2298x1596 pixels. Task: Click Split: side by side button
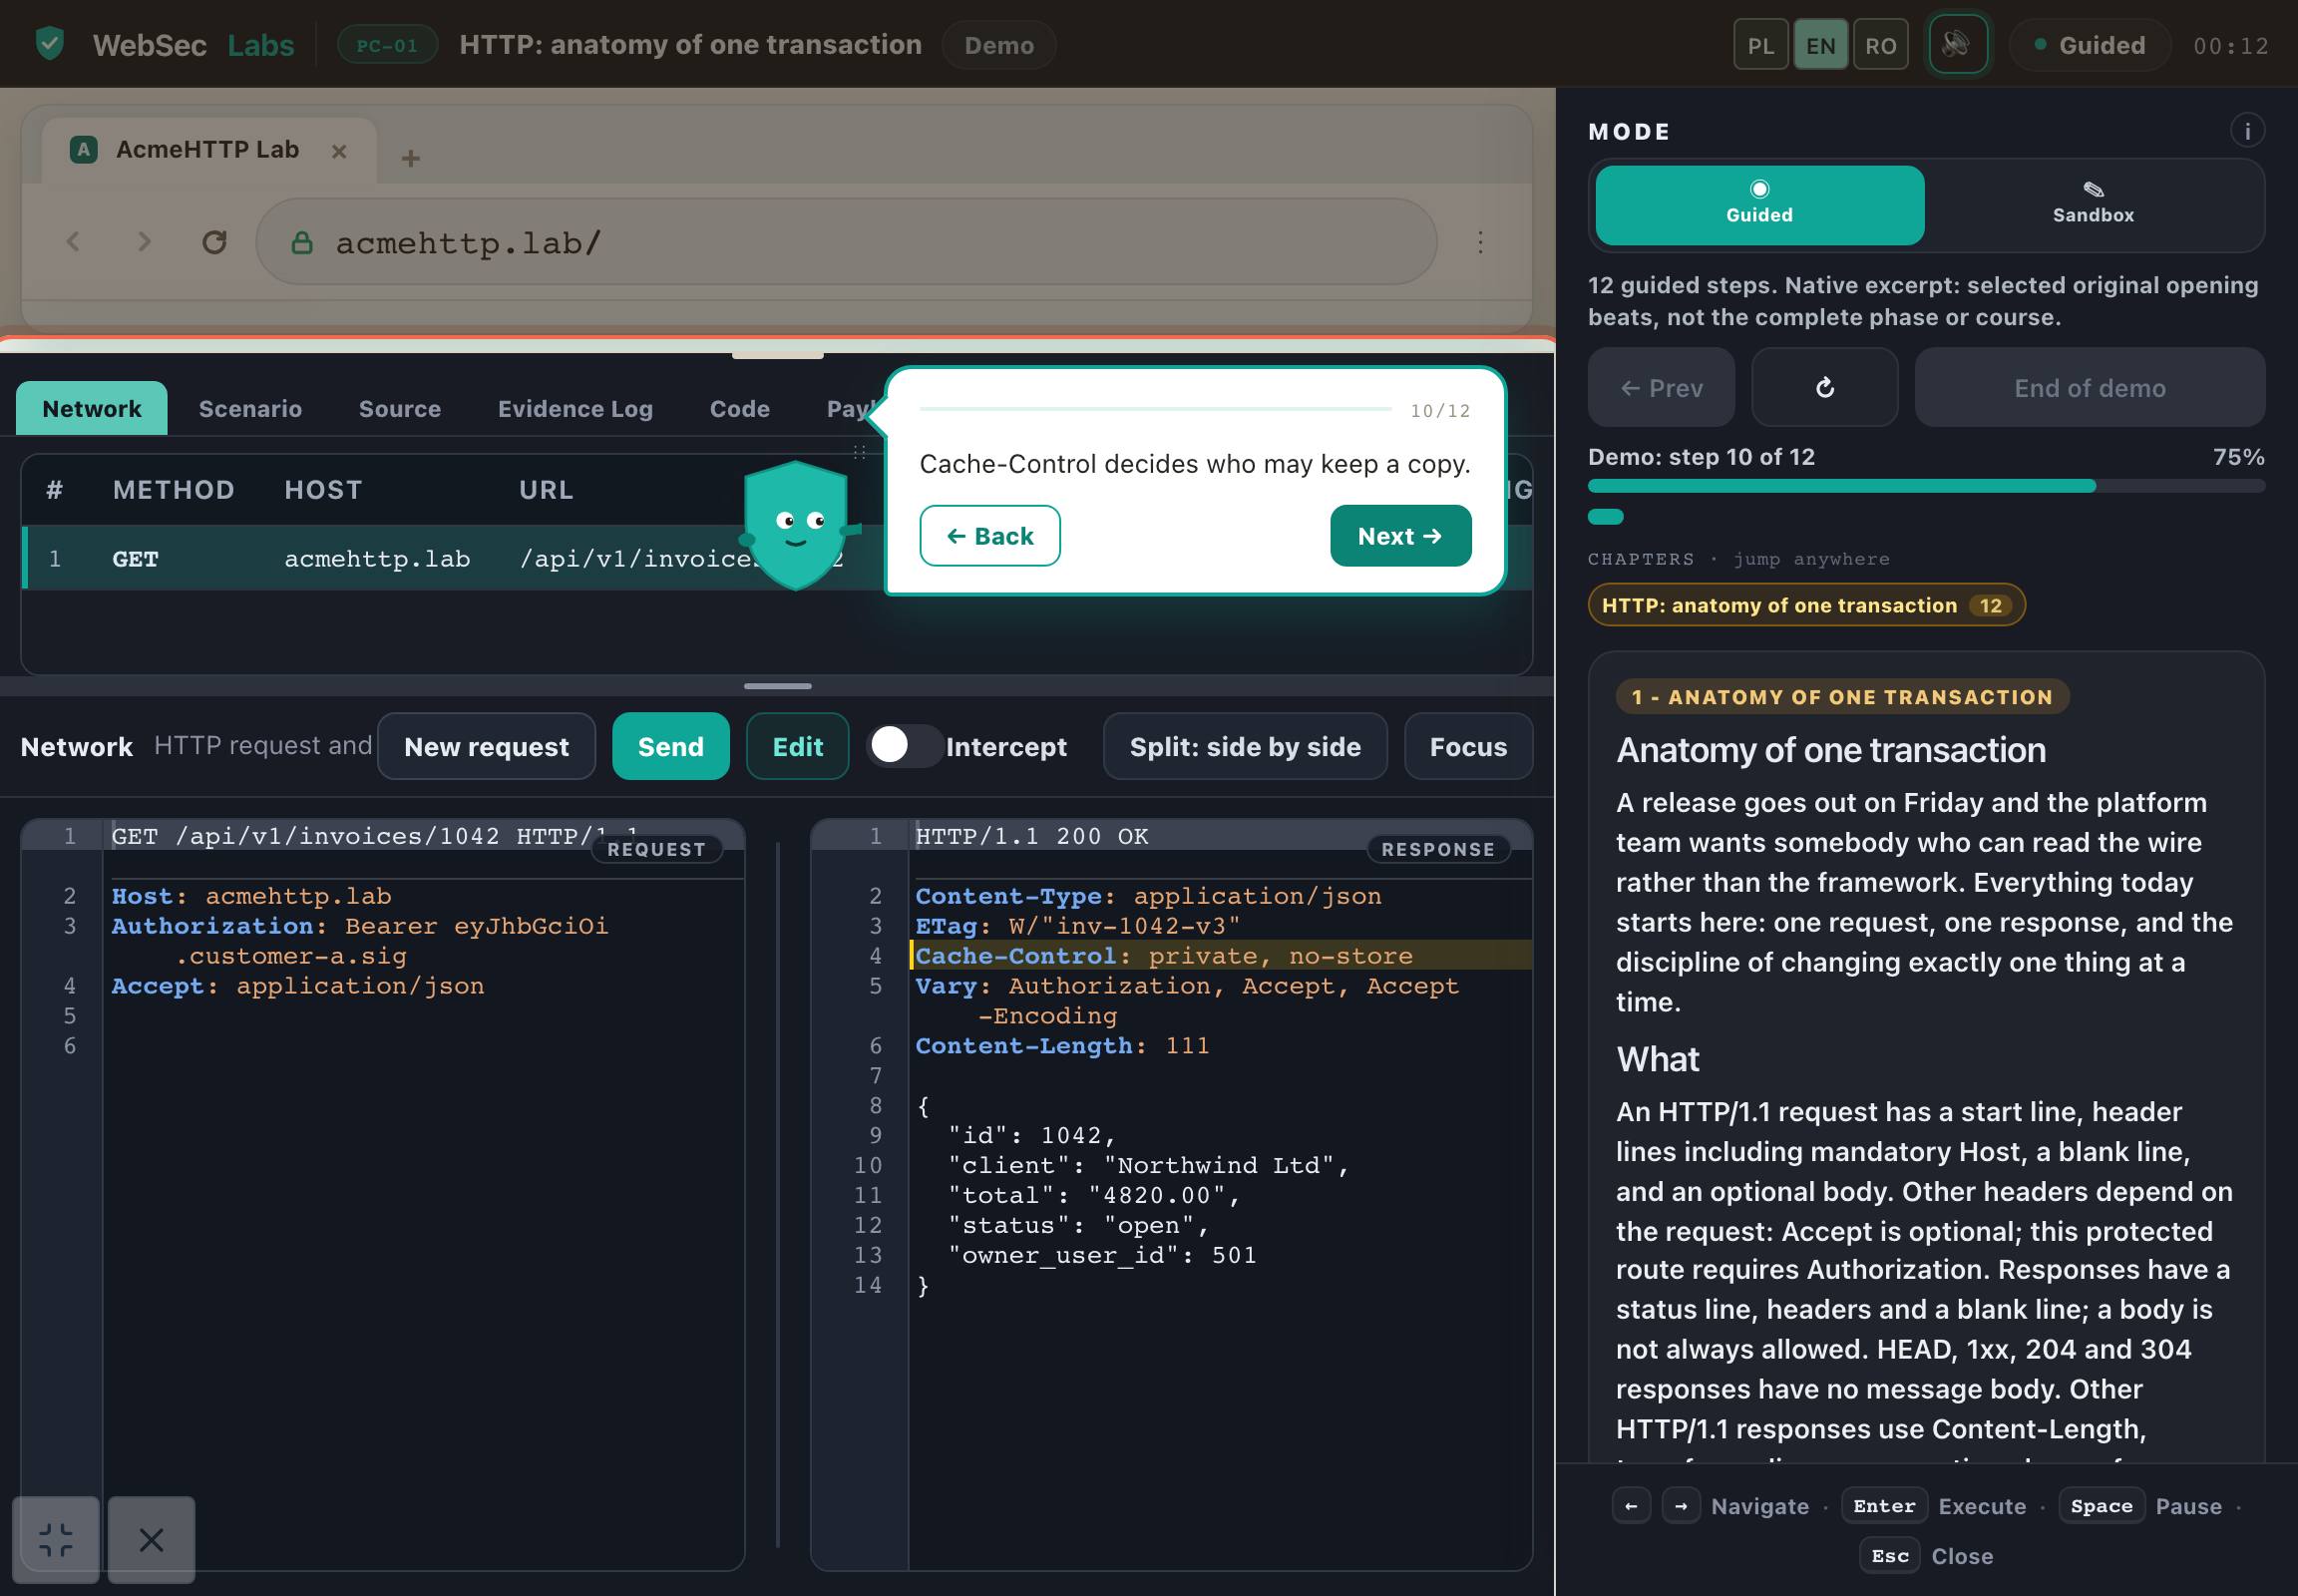(x=1245, y=746)
